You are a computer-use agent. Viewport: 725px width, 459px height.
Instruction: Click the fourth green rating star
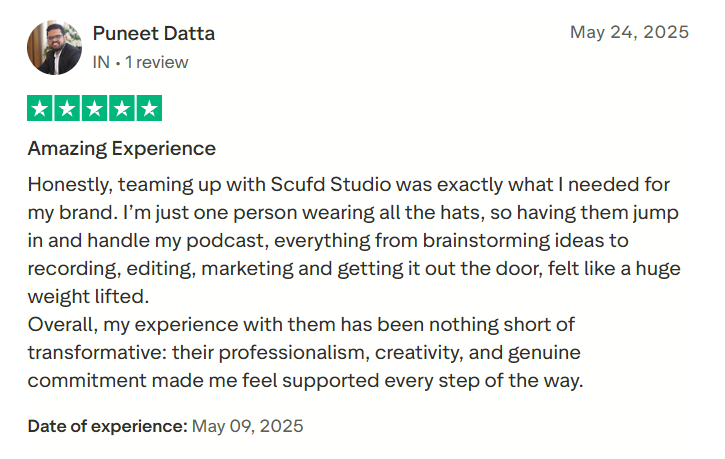click(x=121, y=108)
